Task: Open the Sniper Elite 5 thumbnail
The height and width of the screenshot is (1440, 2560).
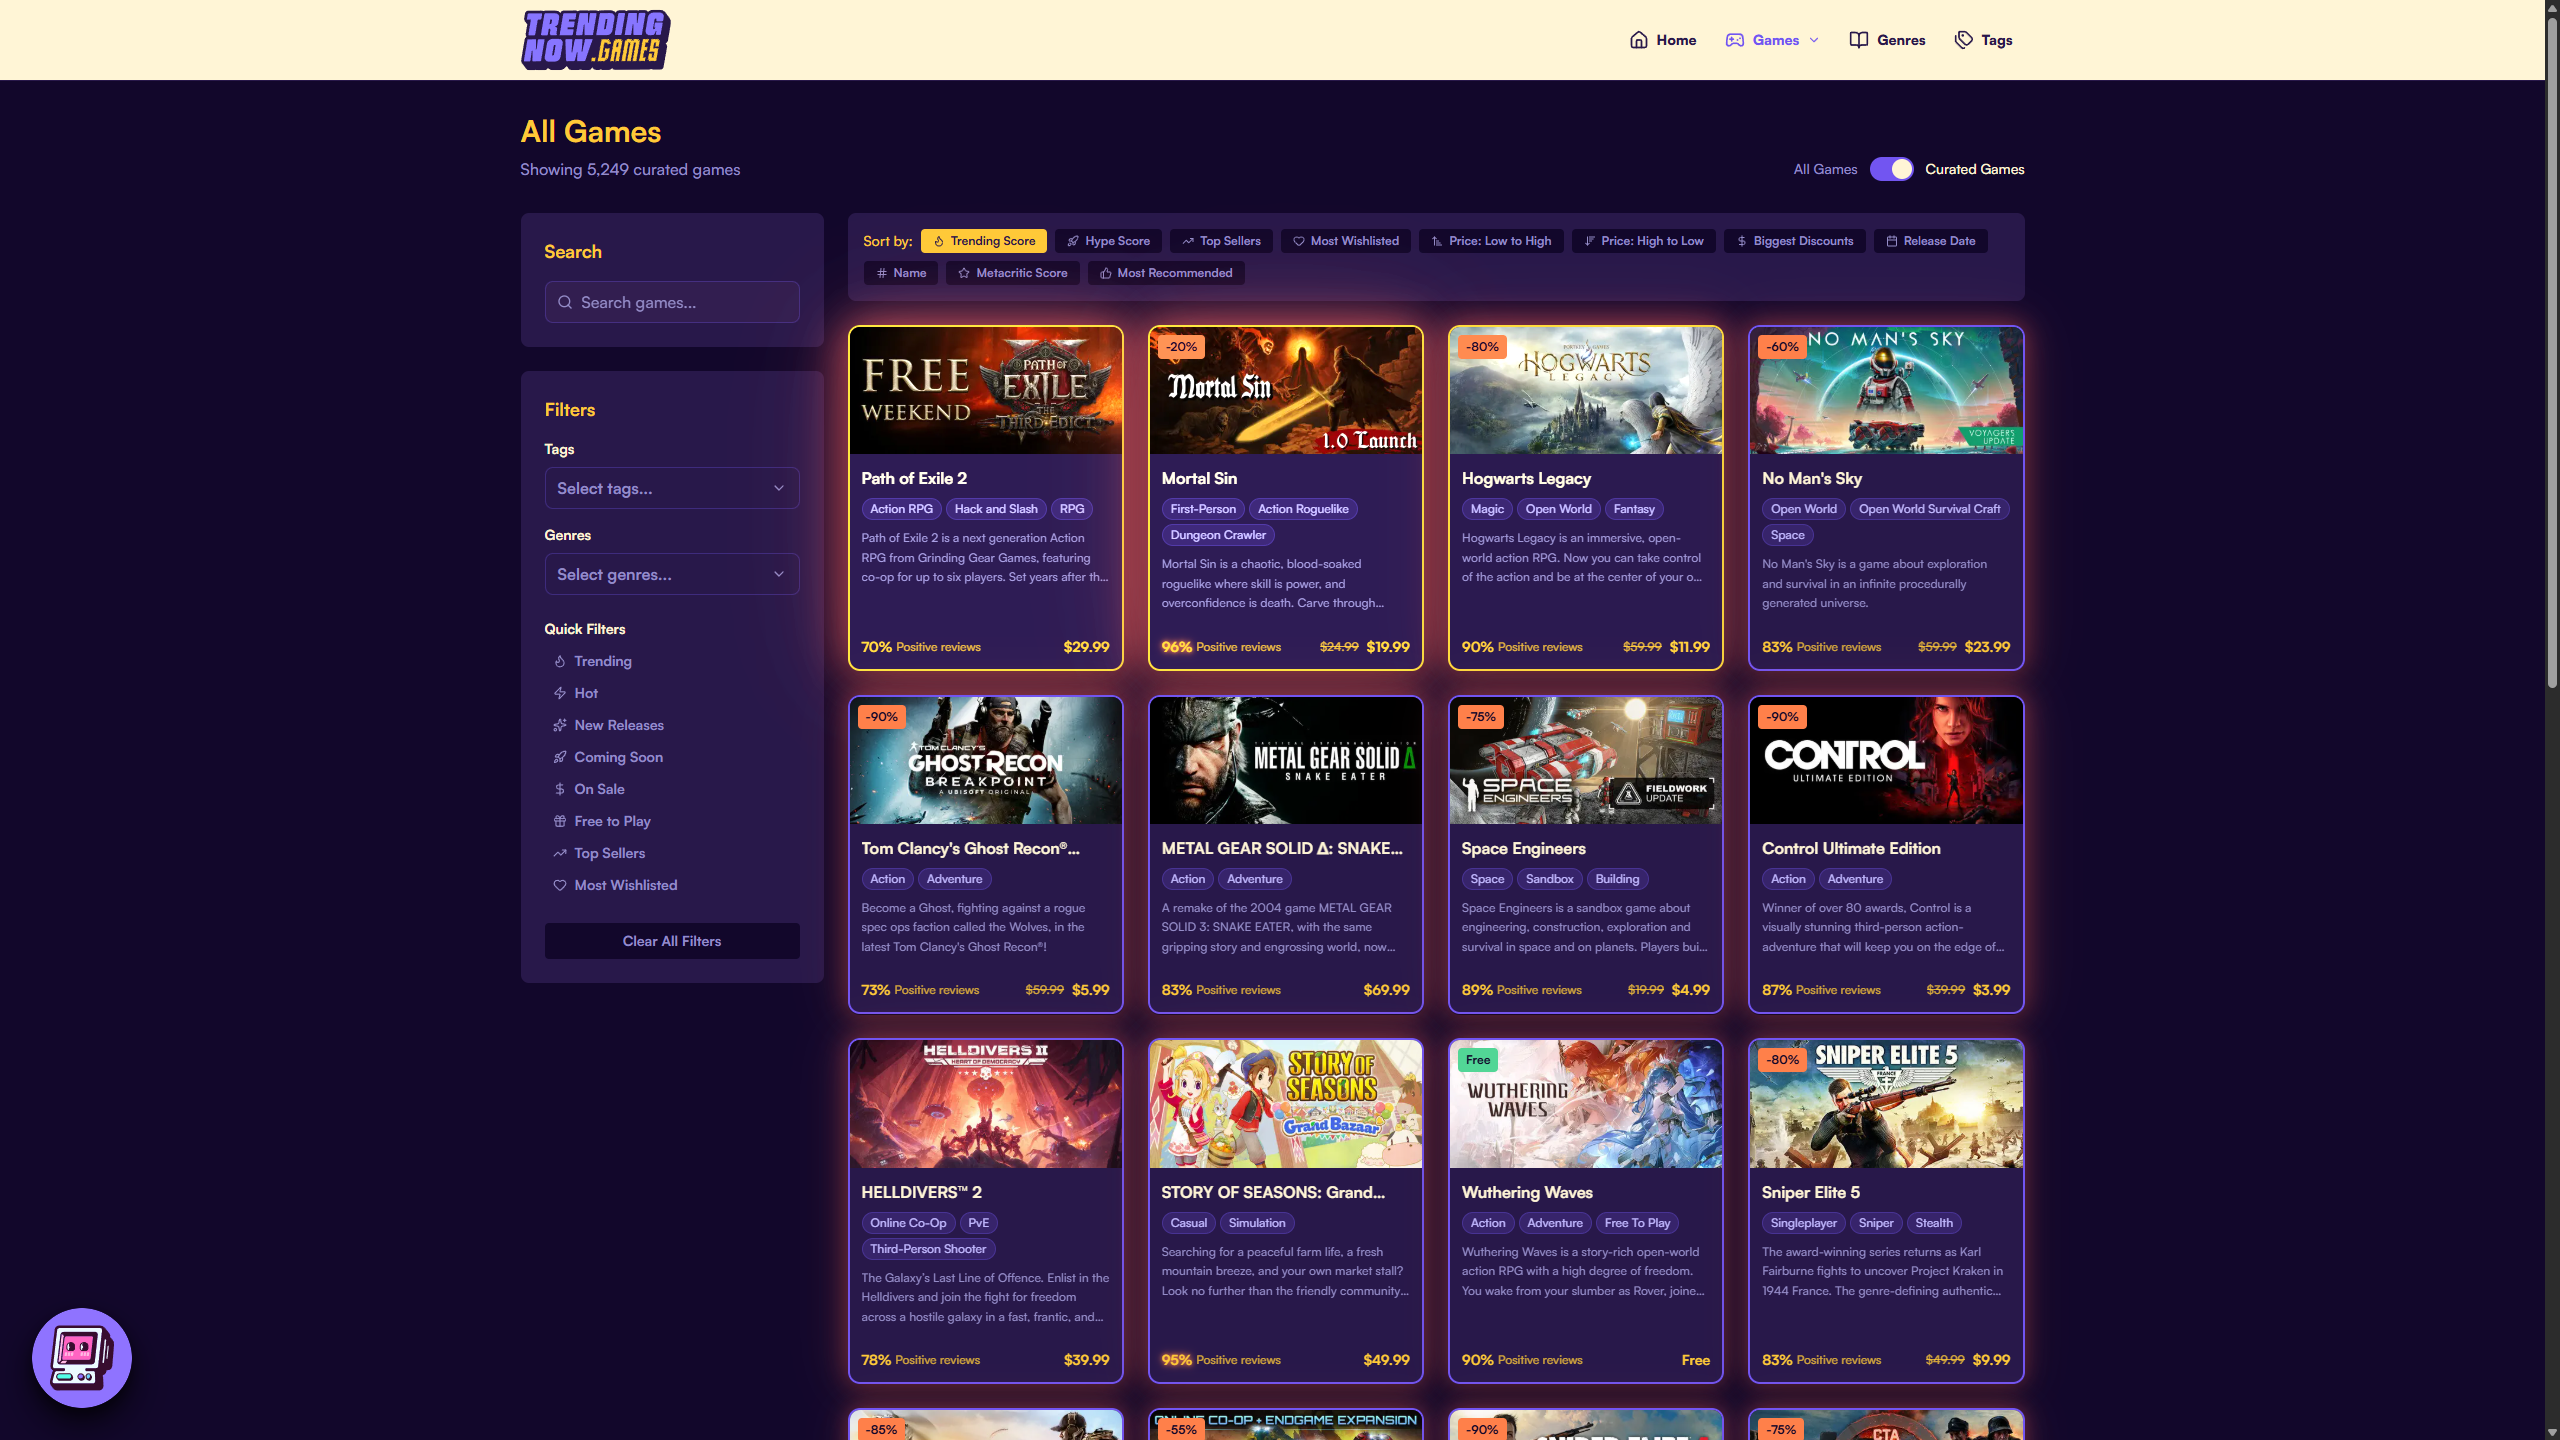Action: [x=1886, y=1104]
